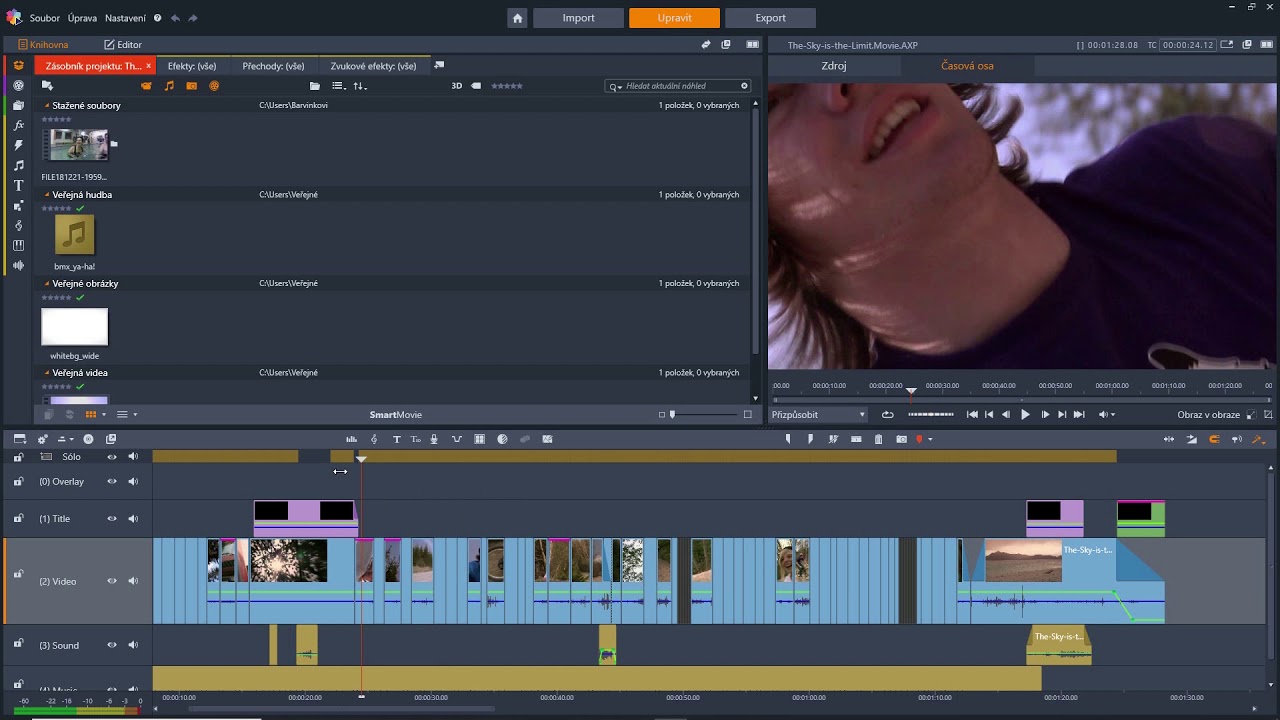This screenshot has width=1280, height=720.
Task: Open the marker dropdown arrow
Action: point(930,439)
